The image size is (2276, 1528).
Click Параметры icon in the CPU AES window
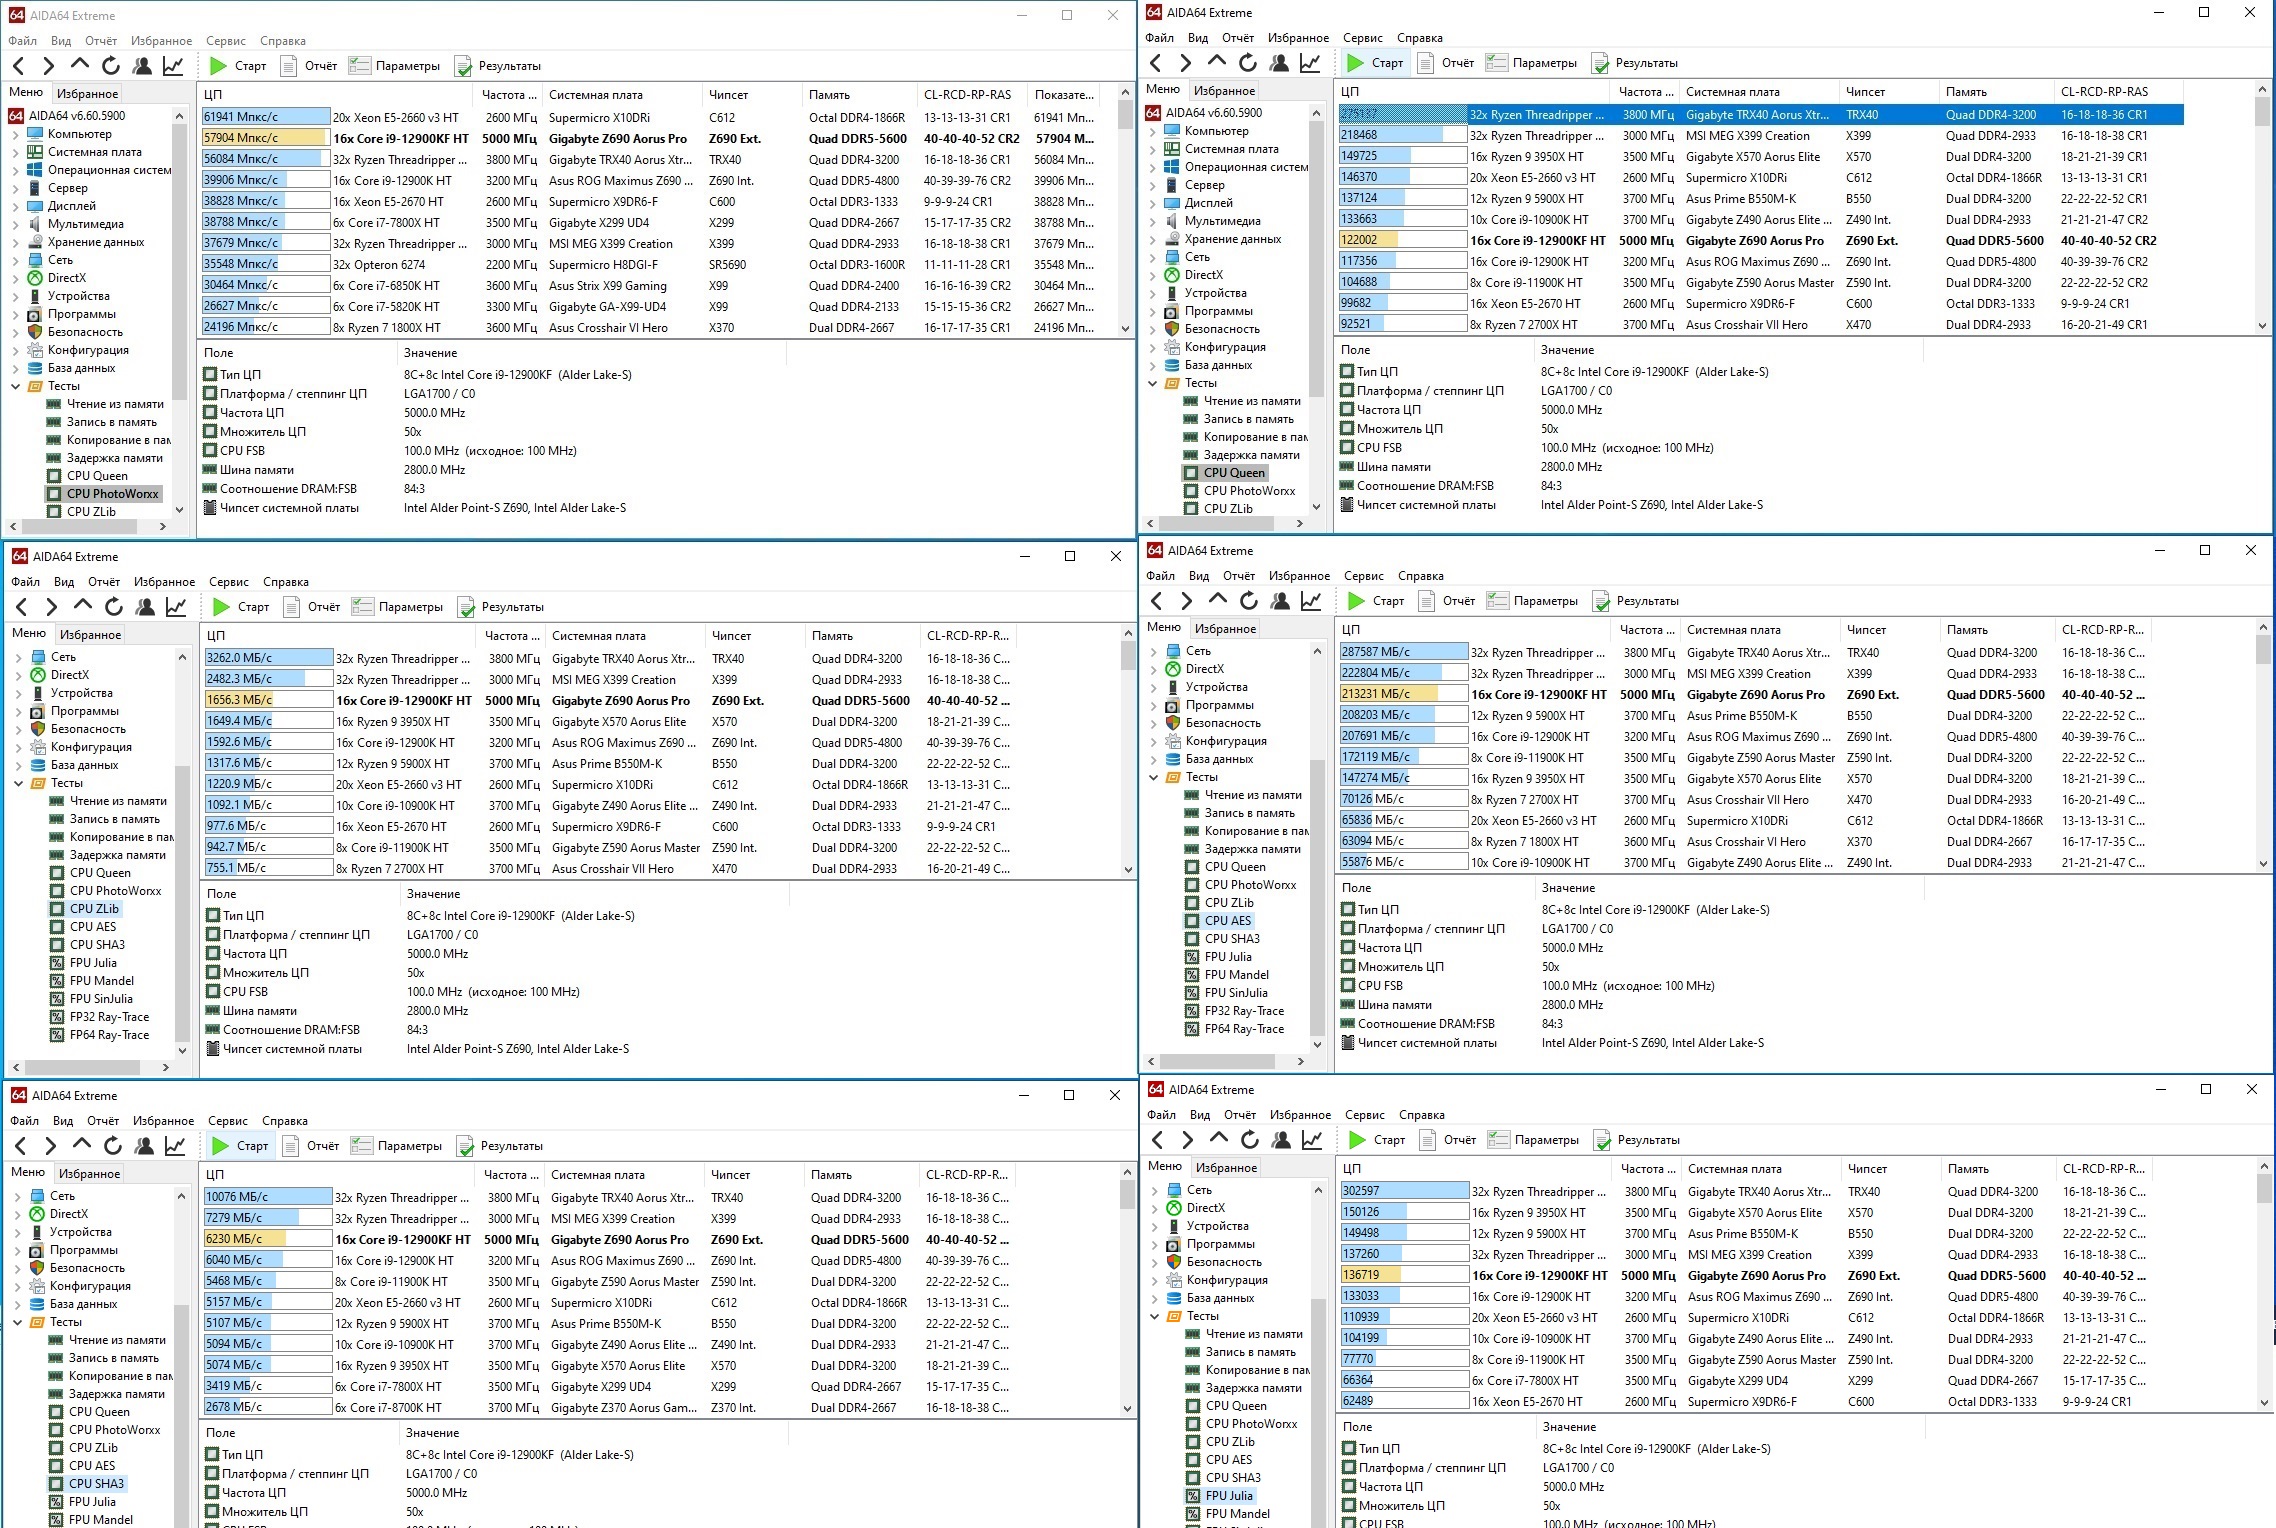click(x=1497, y=601)
